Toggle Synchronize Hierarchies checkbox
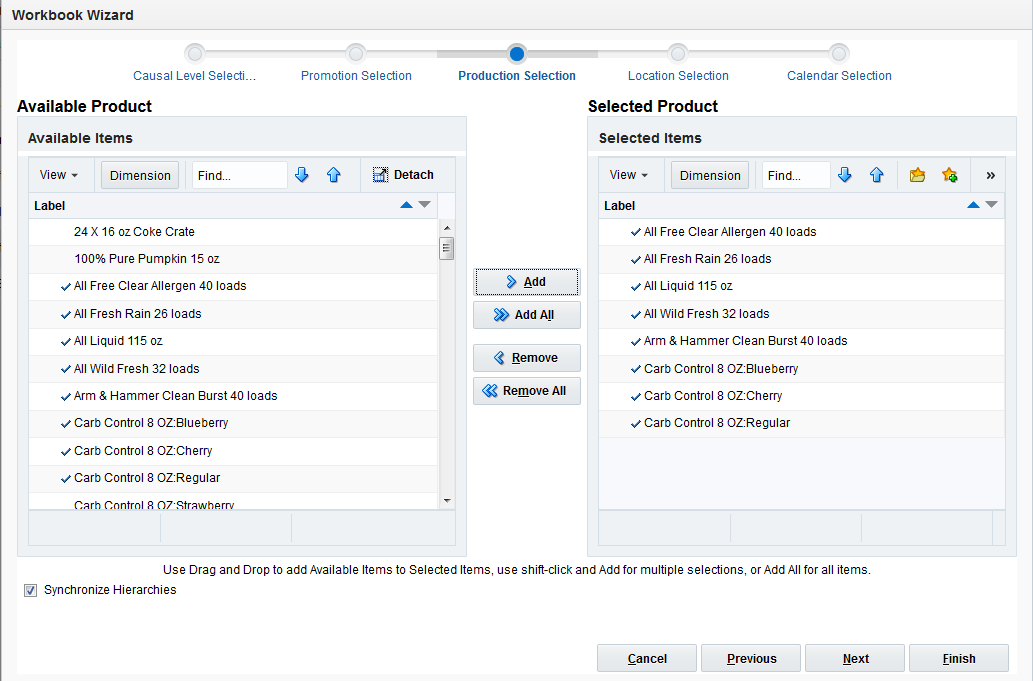 (x=30, y=590)
